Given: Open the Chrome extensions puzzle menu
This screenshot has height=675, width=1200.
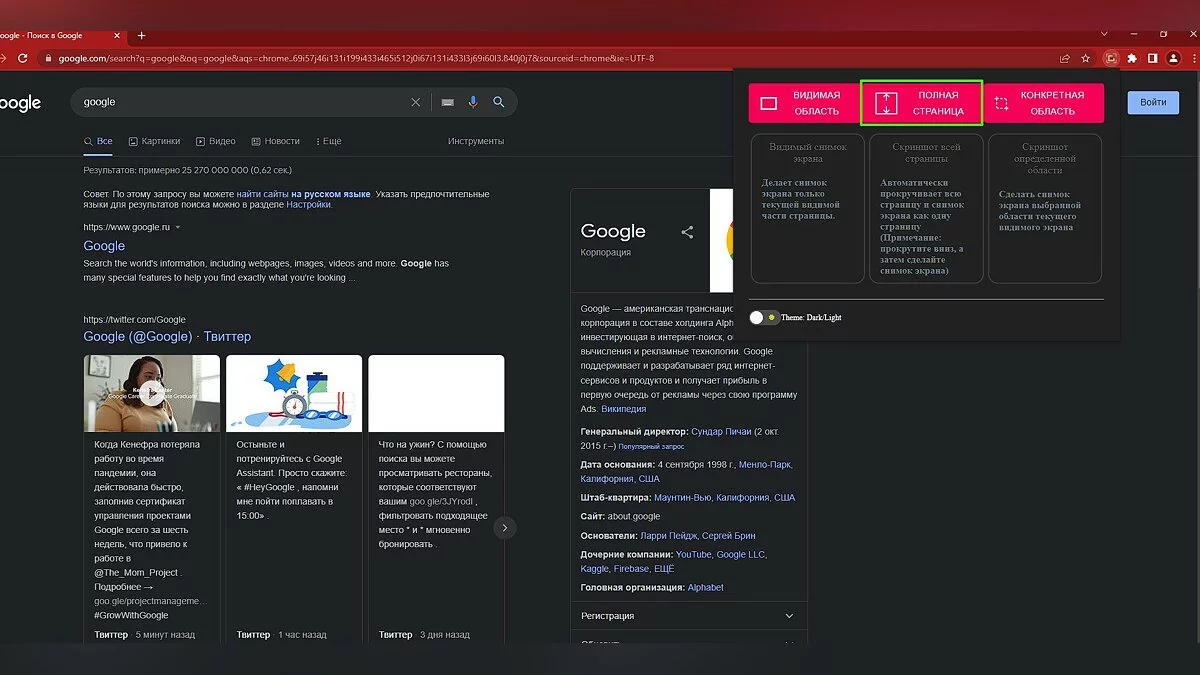Looking at the screenshot, I should pos(1132,58).
